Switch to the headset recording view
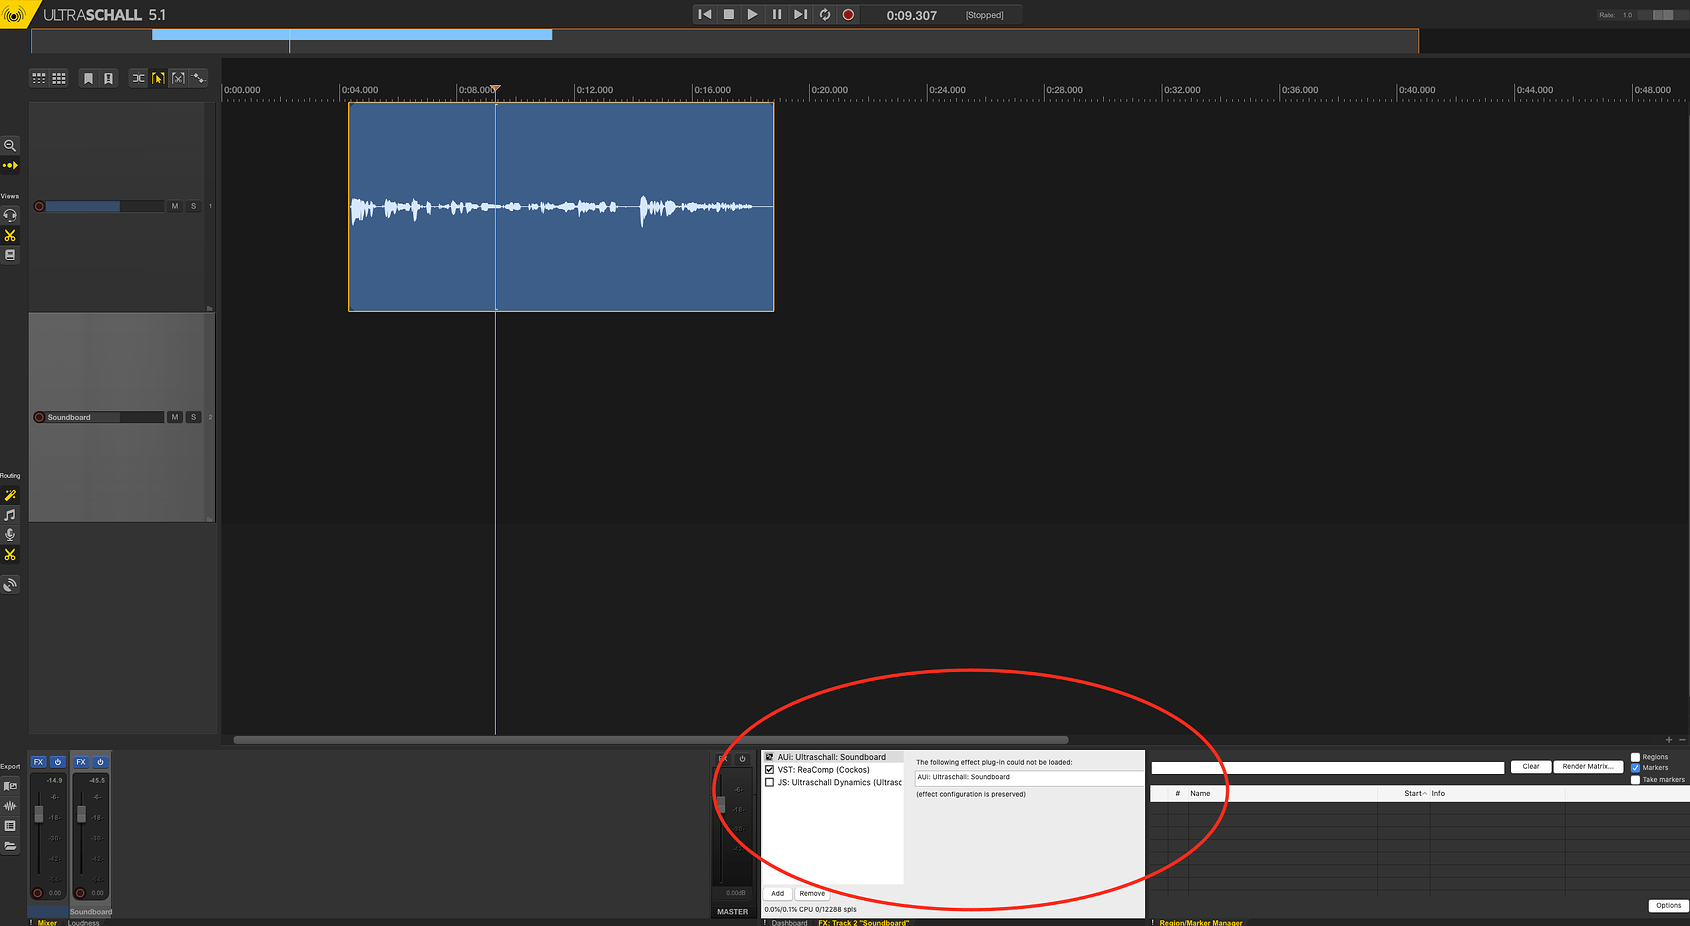 10,215
